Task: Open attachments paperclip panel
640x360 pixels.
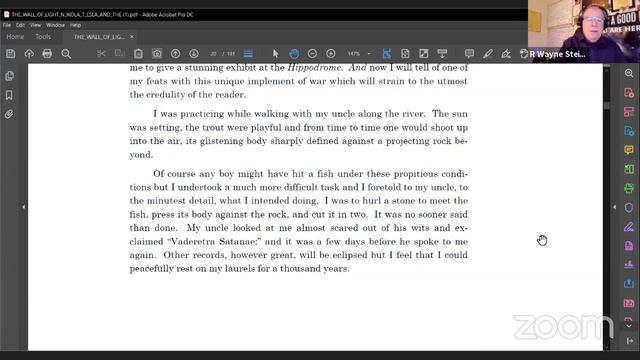Action: [x=9, y=114]
